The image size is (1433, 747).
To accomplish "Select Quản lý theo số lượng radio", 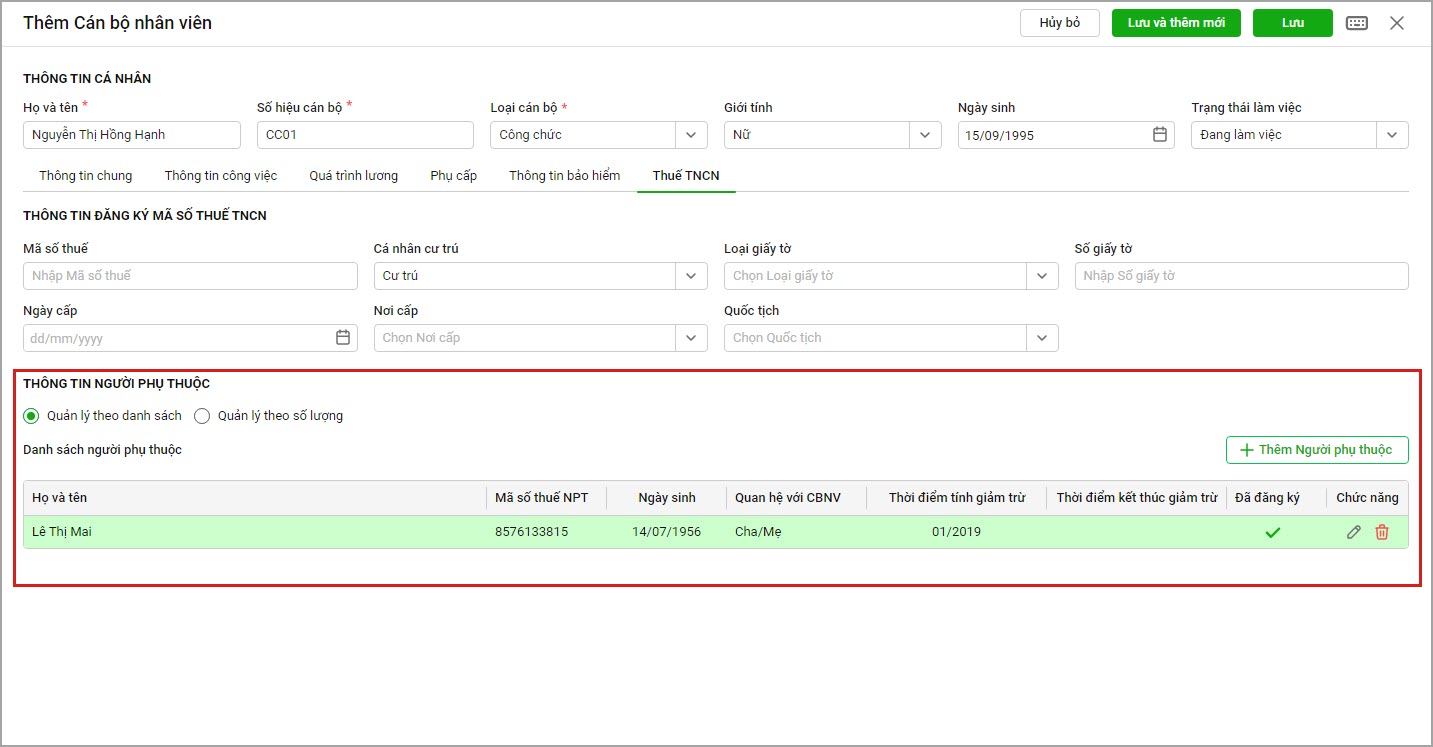I will pos(202,416).
